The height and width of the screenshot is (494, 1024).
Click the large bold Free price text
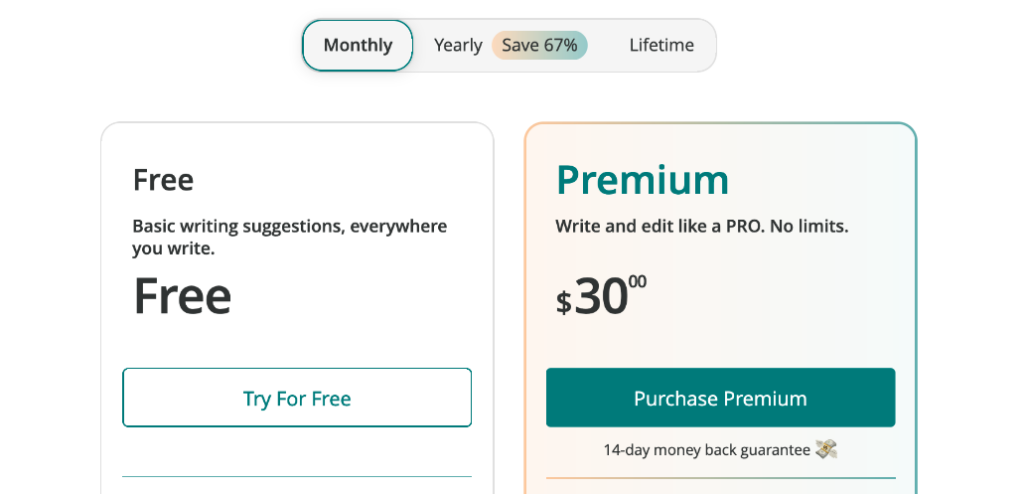pyautogui.click(x=182, y=296)
